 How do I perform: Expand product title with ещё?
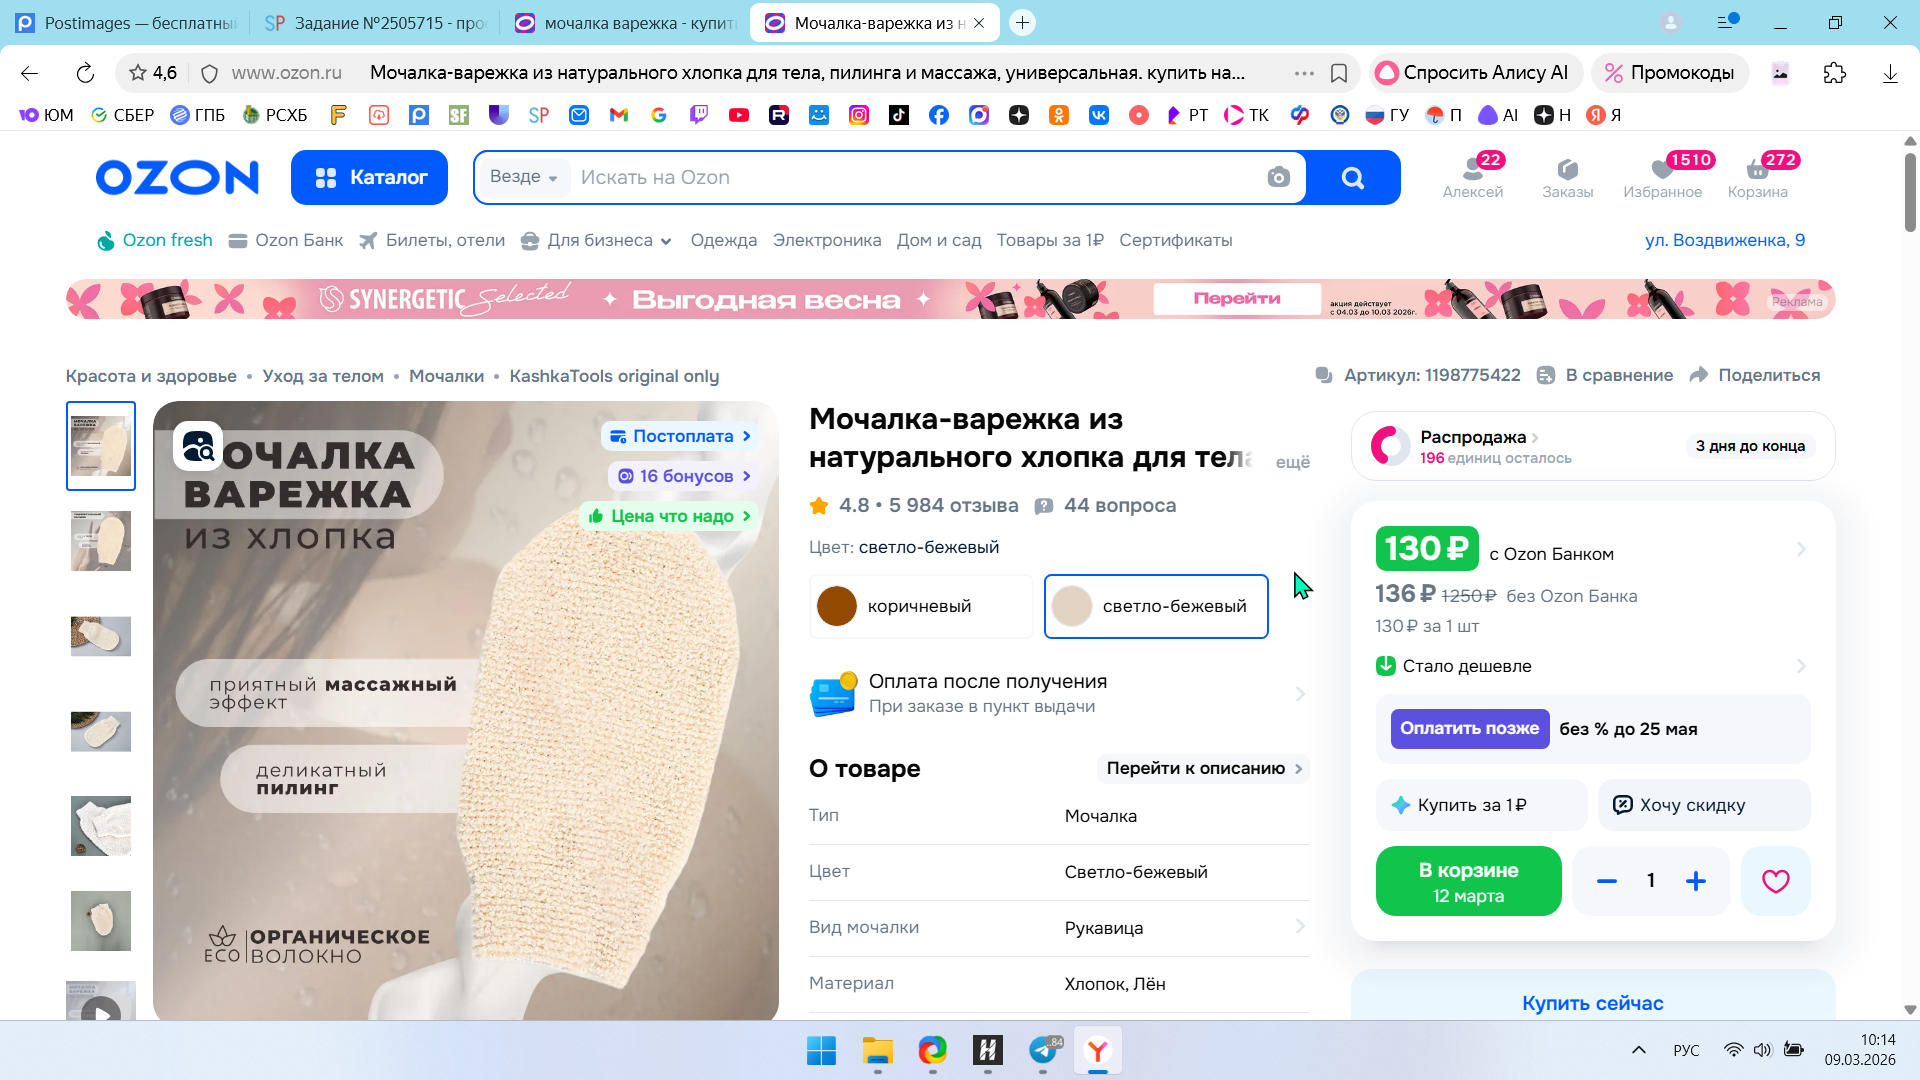(x=1292, y=462)
